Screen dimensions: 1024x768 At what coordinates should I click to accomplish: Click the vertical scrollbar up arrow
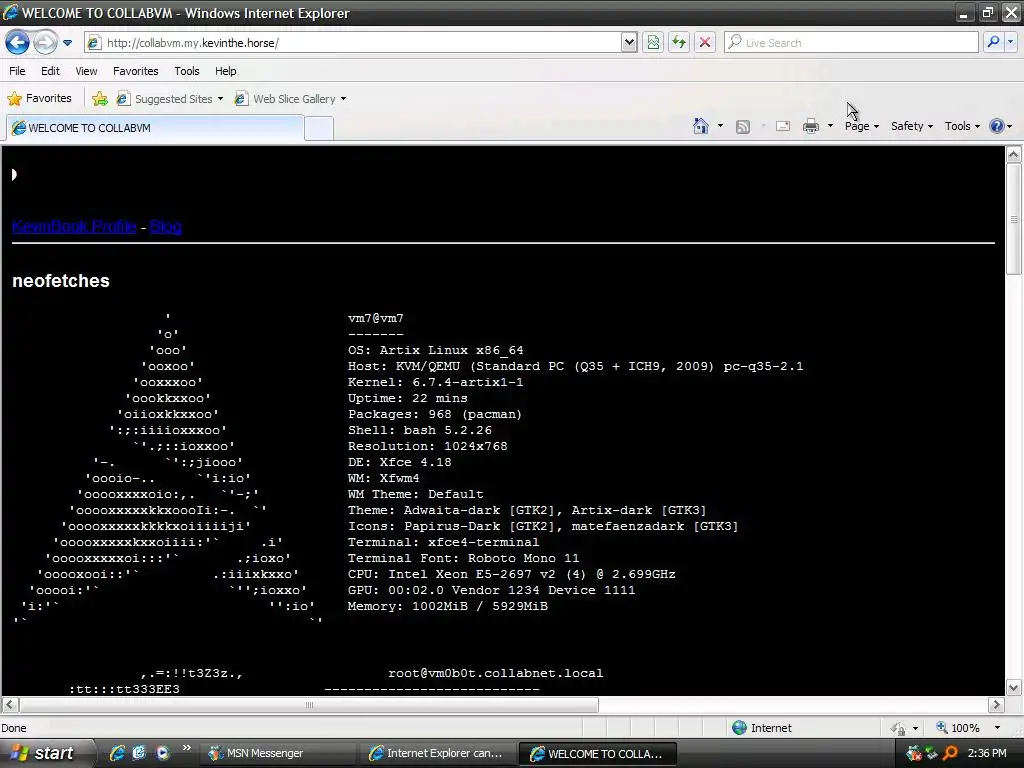tap(1014, 154)
